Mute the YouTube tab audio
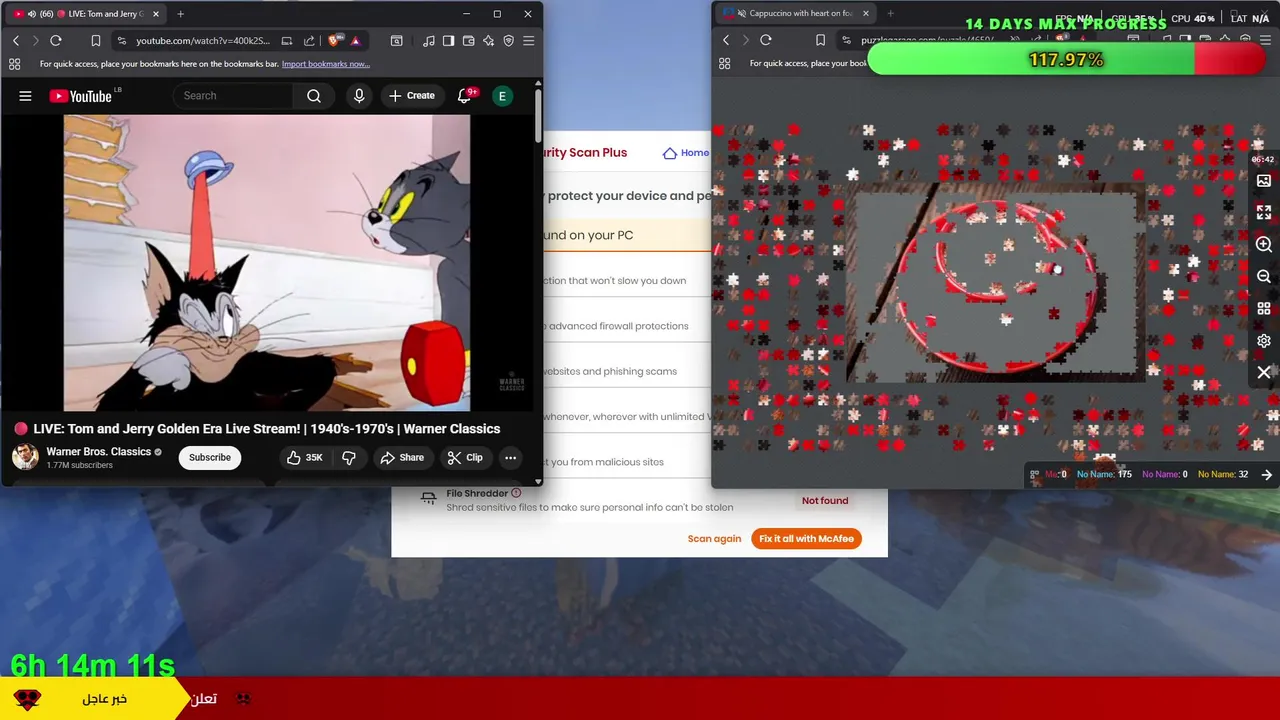Screen dimensions: 1280x720 point(31,14)
